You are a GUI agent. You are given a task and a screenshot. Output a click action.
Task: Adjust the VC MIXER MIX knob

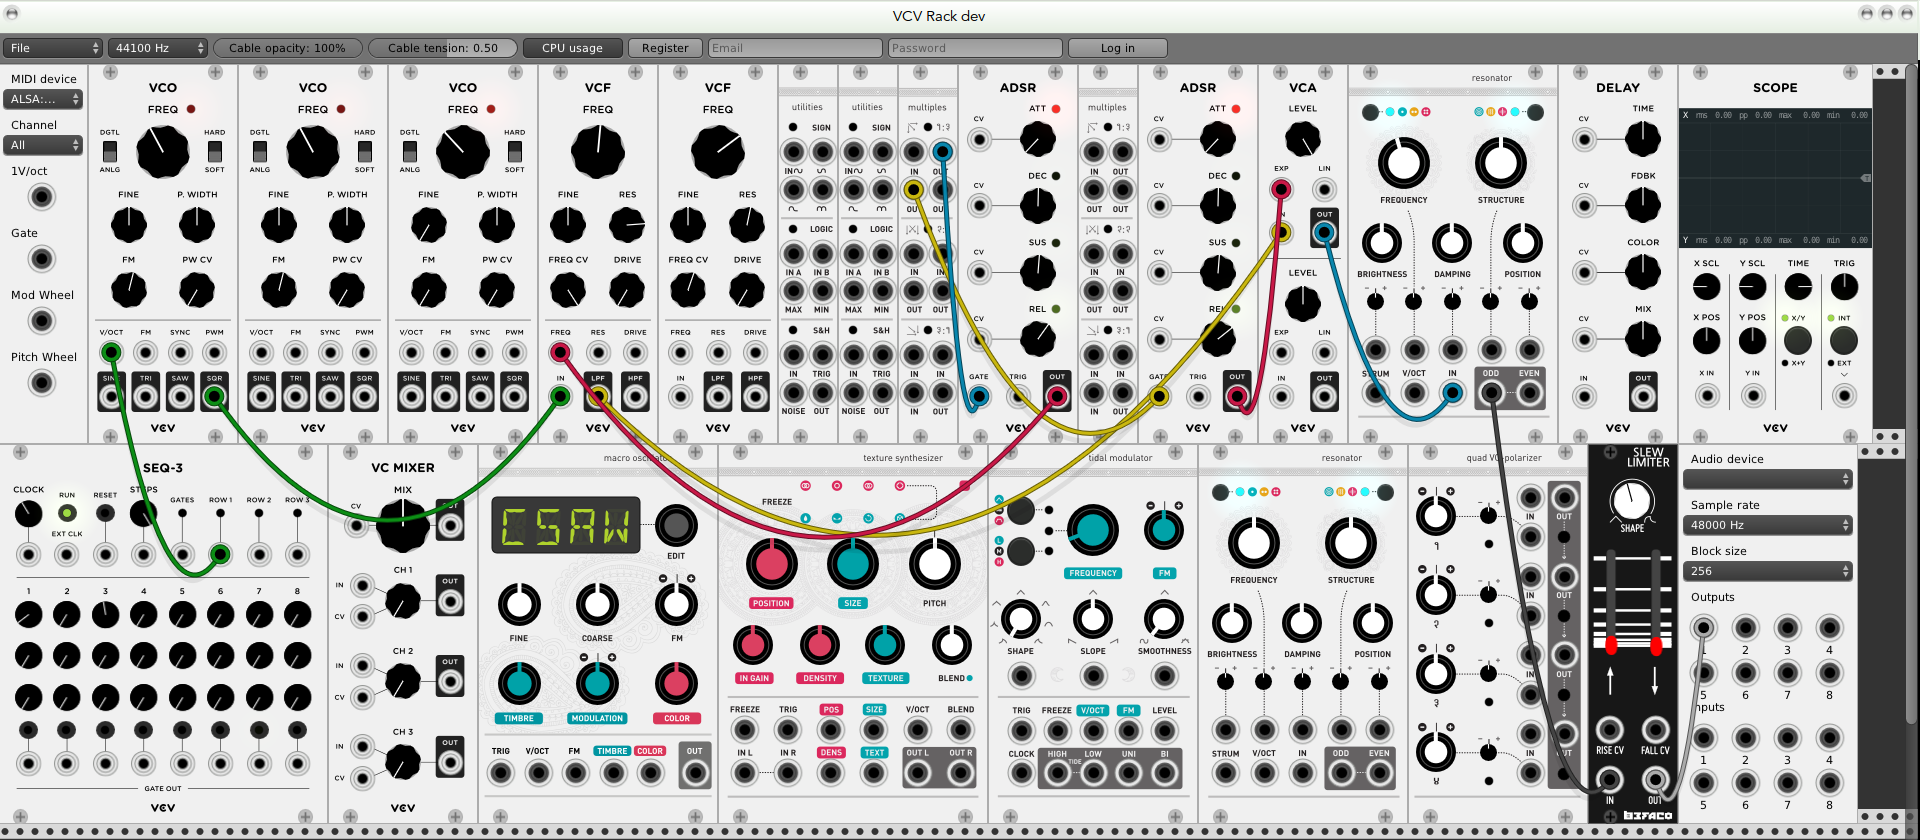[x=402, y=524]
